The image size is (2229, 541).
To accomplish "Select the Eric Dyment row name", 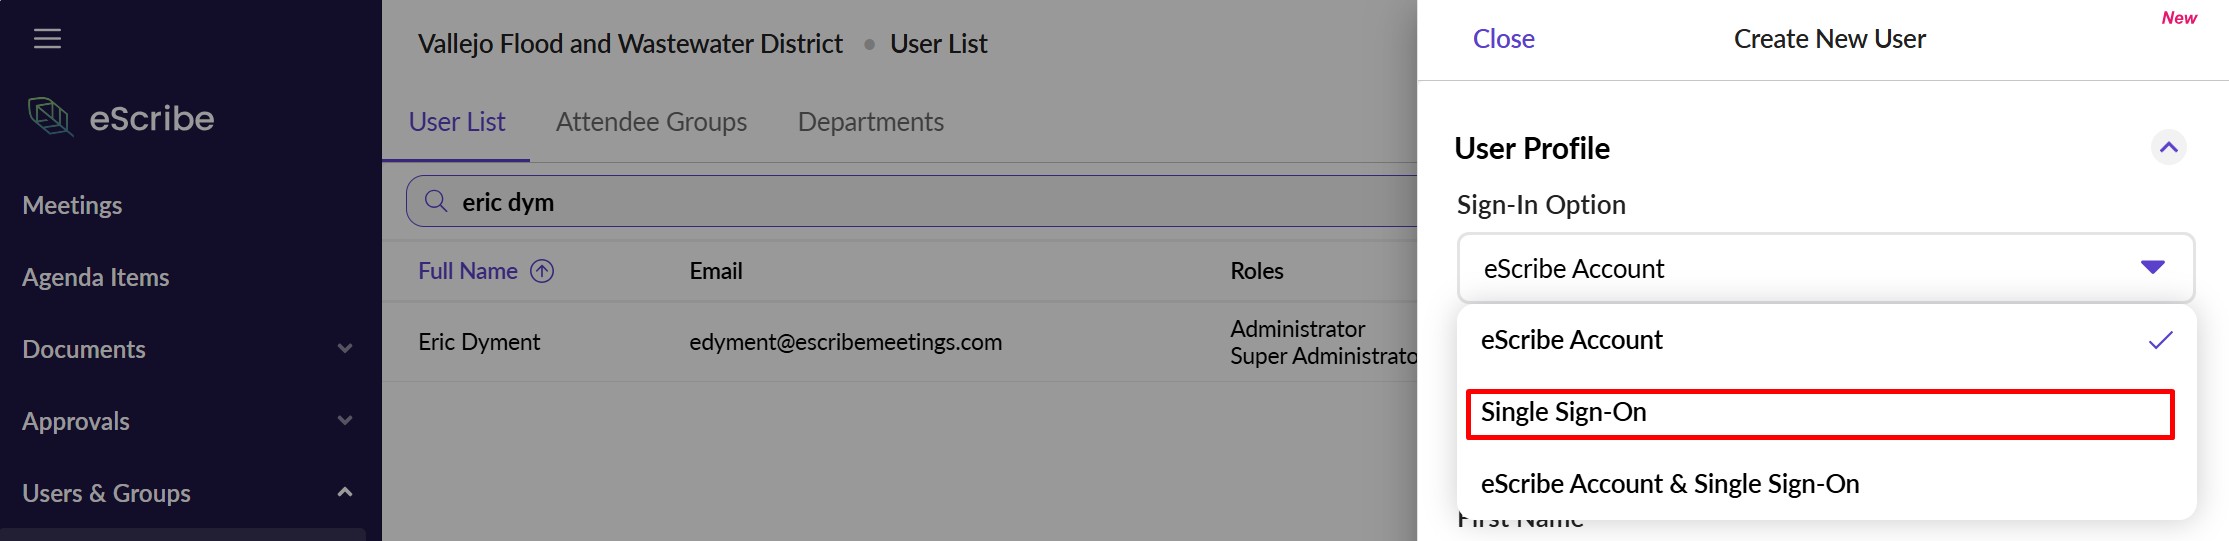I will (479, 342).
